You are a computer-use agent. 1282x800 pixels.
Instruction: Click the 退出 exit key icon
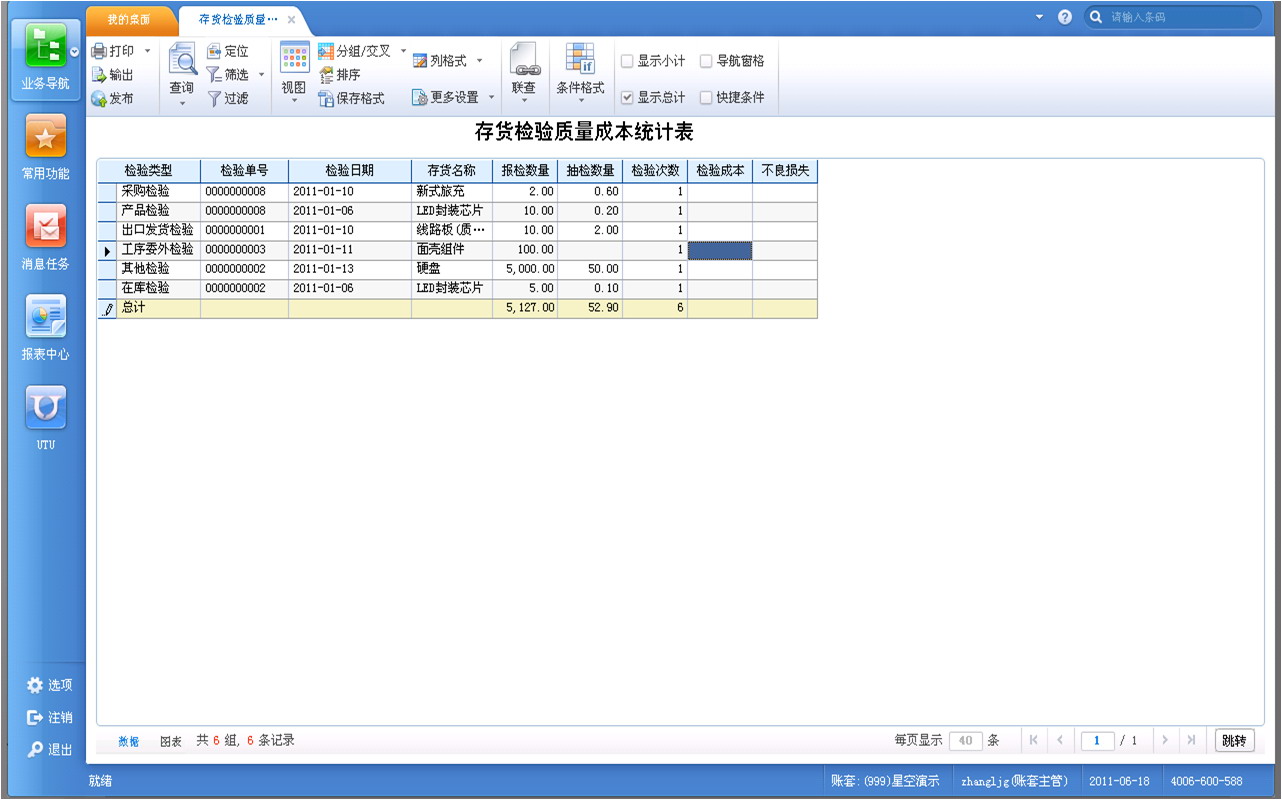[35, 749]
